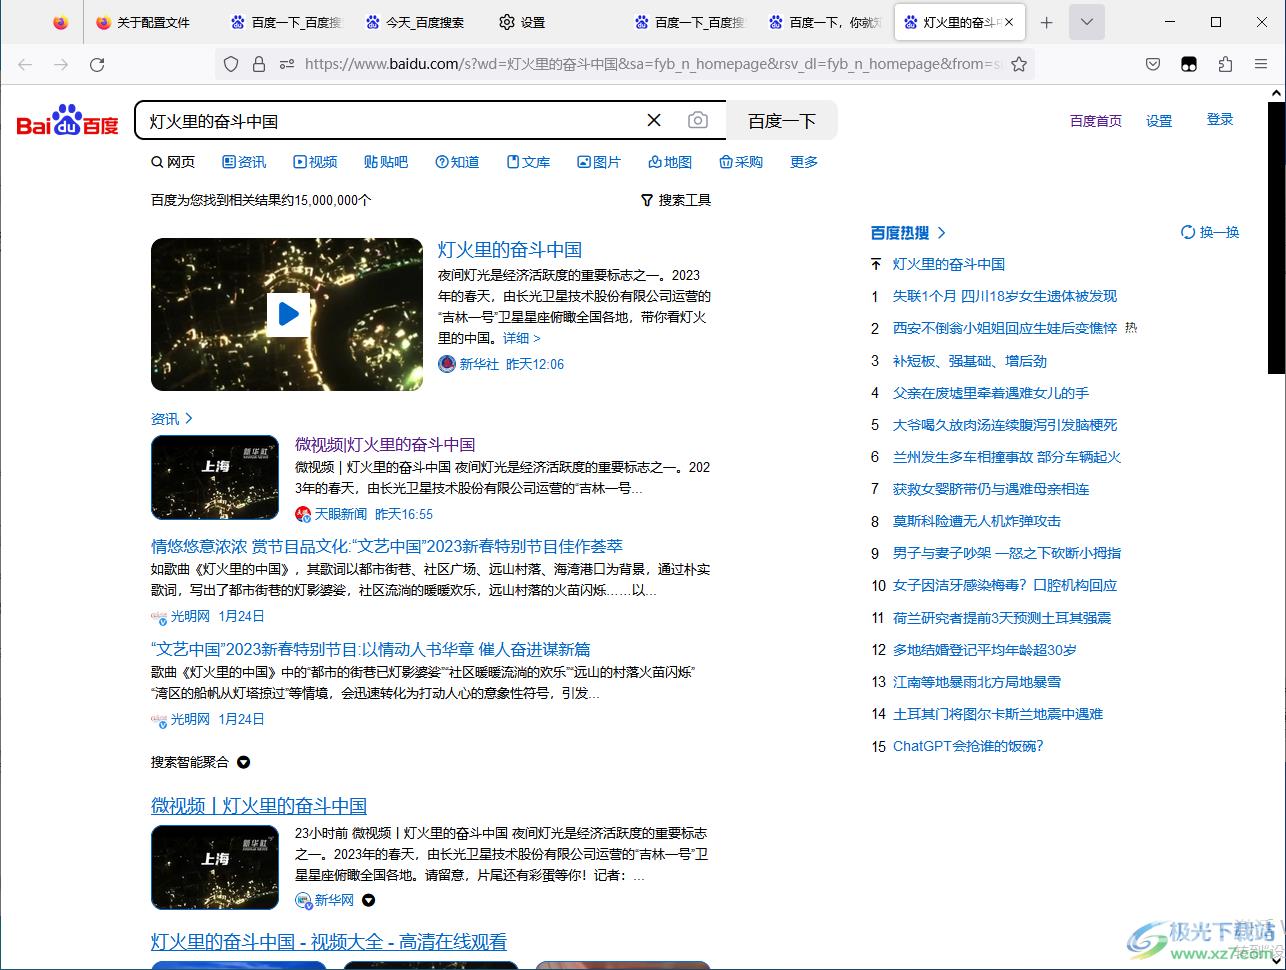The image size is (1286, 970).
Task: Refresh hot searches with 换一换
Action: [x=1210, y=232]
